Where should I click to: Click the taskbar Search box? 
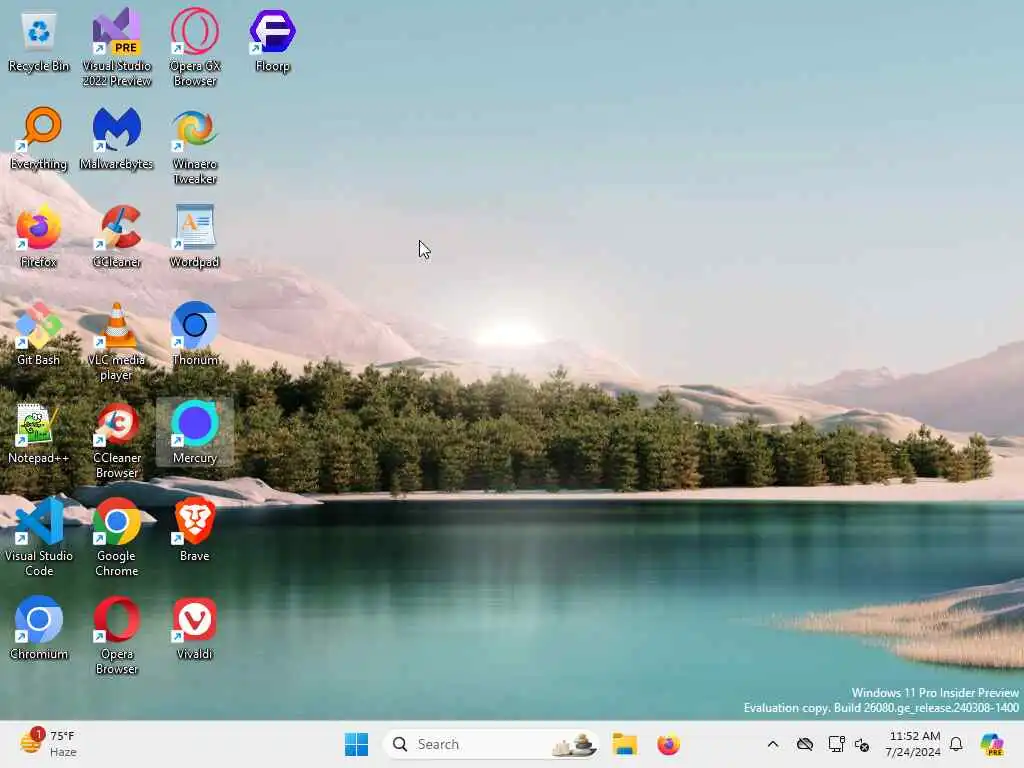click(490, 744)
